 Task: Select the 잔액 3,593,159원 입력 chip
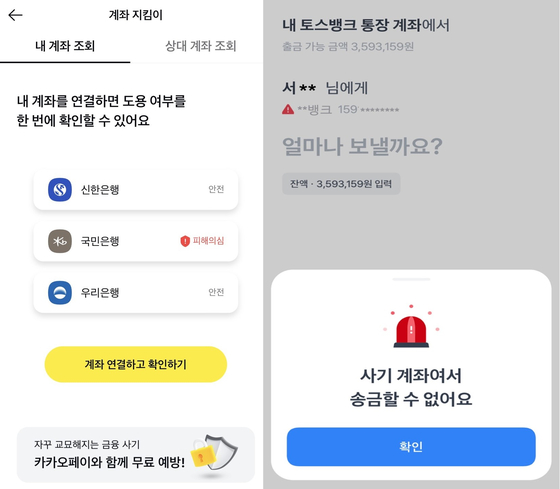coord(341,184)
